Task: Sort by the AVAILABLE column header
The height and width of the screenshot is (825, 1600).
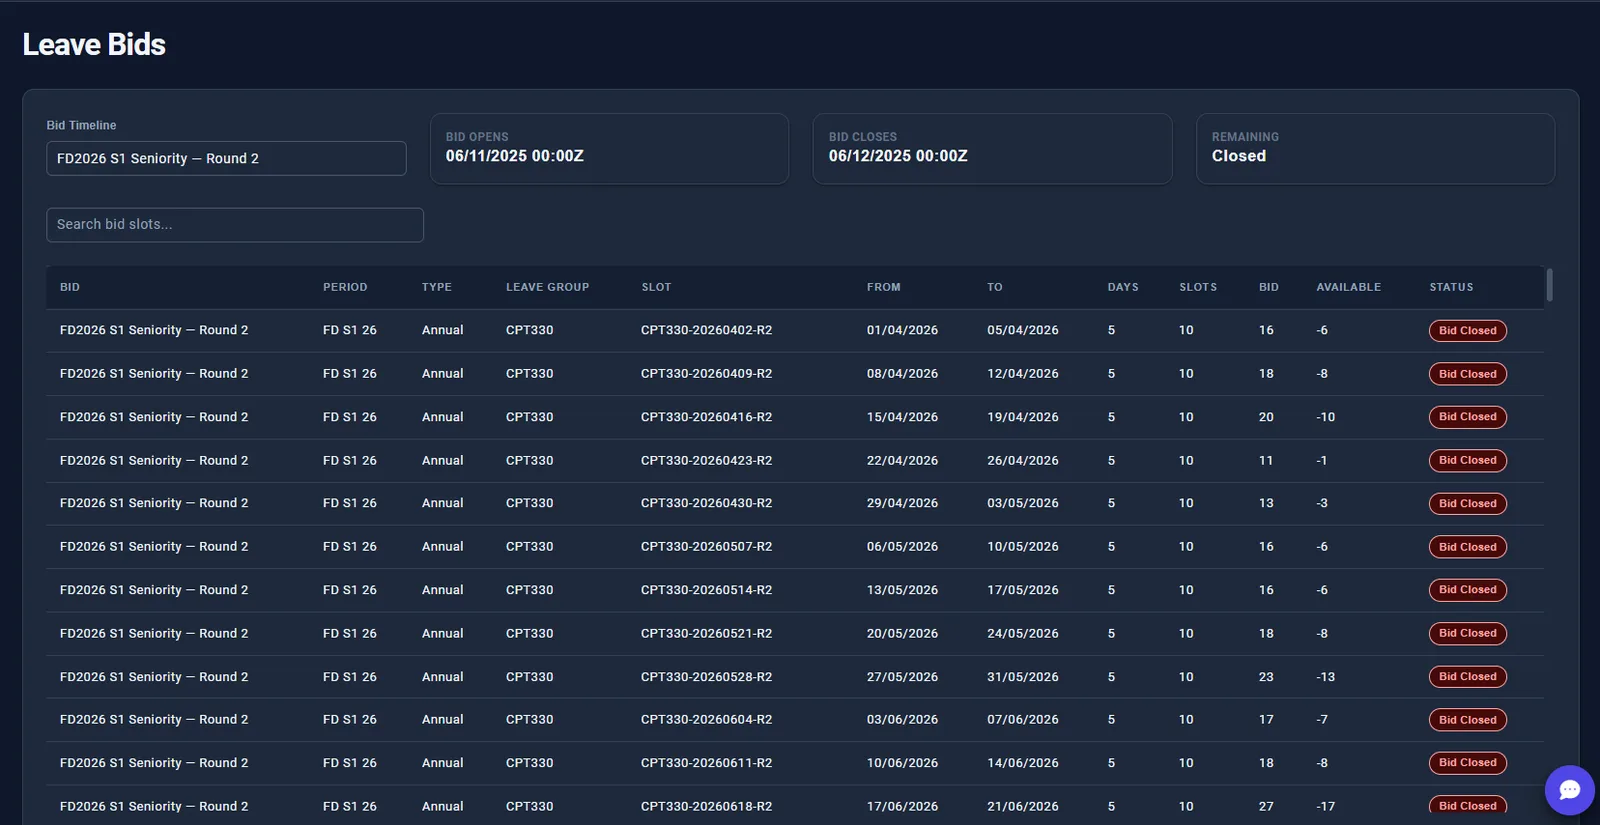Action: click(1348, 287)
